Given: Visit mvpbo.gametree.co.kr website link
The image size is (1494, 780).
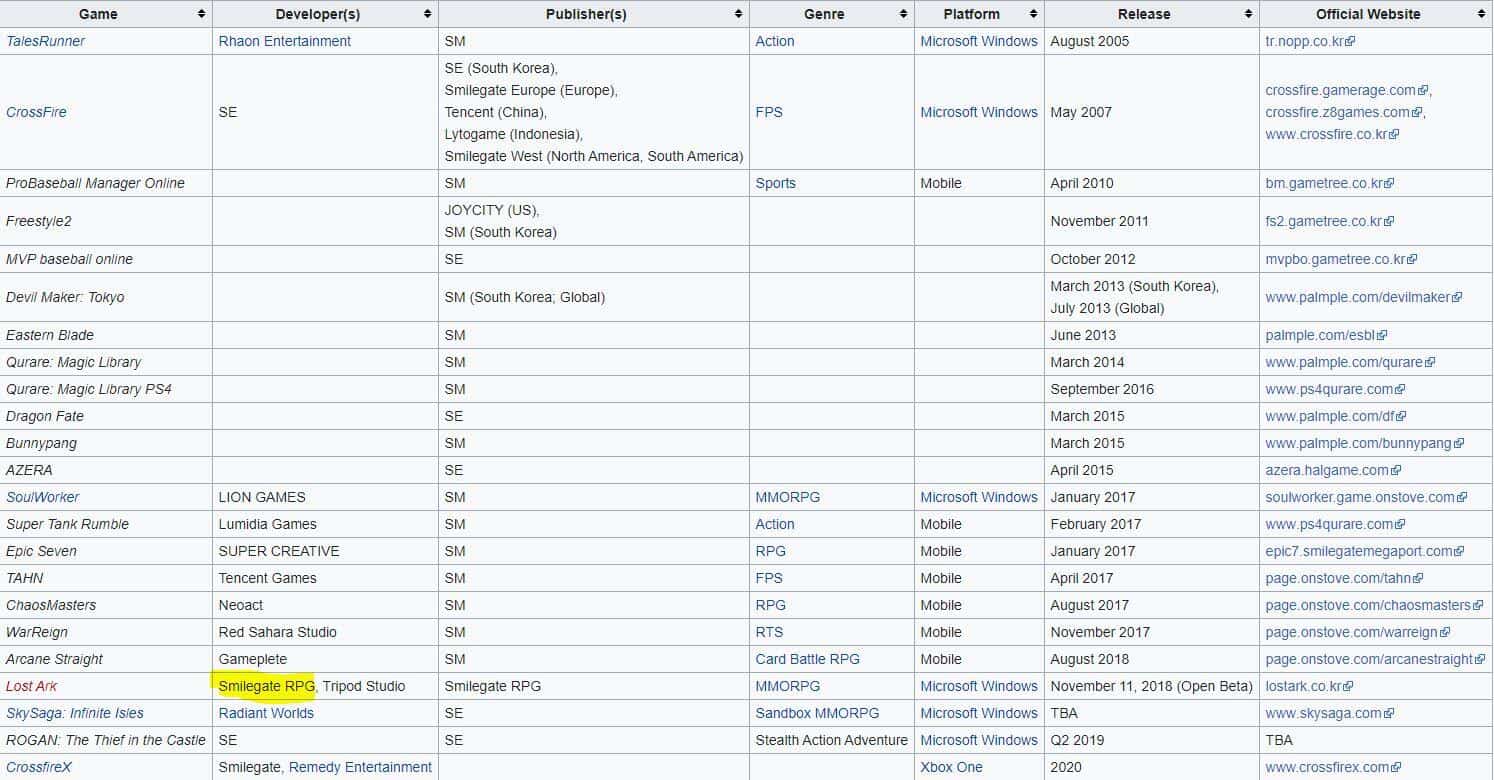Looking at the screenshot, I should tap(1341, 259).
